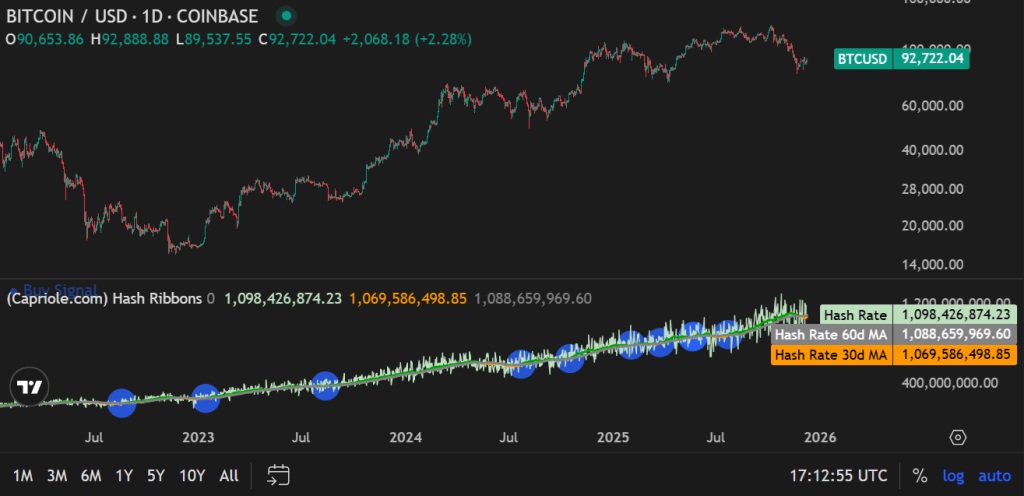This screenshot has width=1024, height=496.
Task: Select the 1Y time range
Action: (124, 476)
